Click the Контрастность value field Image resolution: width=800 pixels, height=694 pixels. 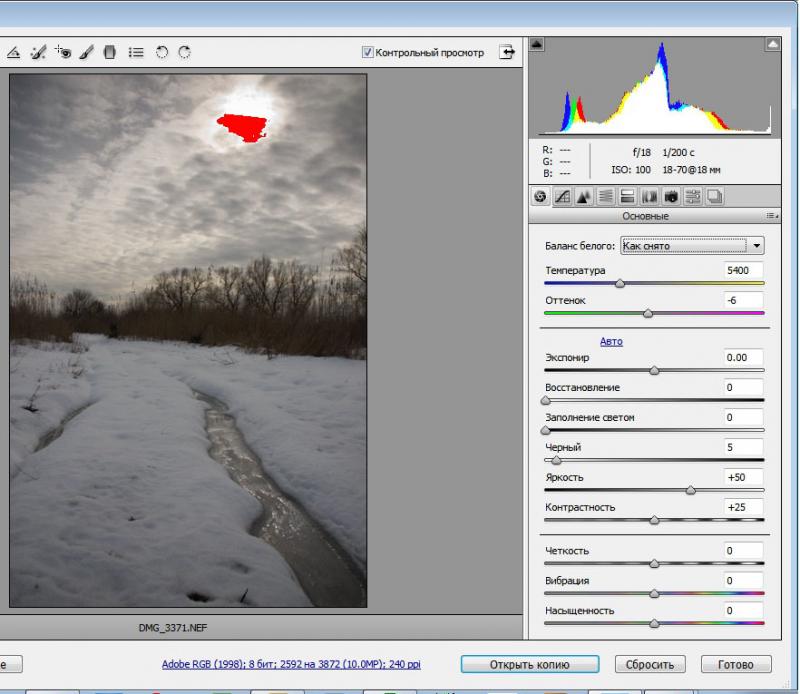click(x=743, y=507)
